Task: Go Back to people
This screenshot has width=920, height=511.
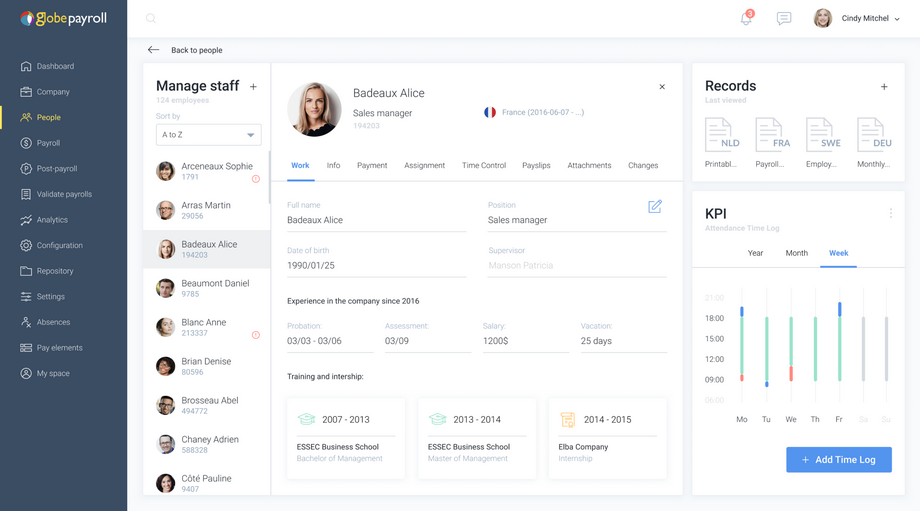Action: [x=185, y=50]
